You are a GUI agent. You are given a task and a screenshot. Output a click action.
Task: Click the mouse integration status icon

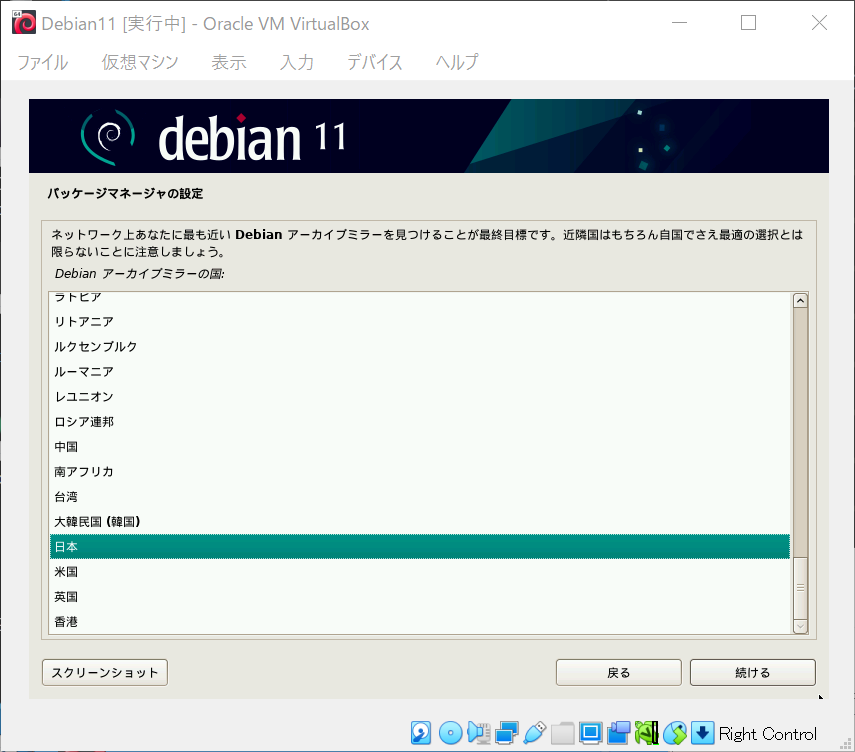675,733
